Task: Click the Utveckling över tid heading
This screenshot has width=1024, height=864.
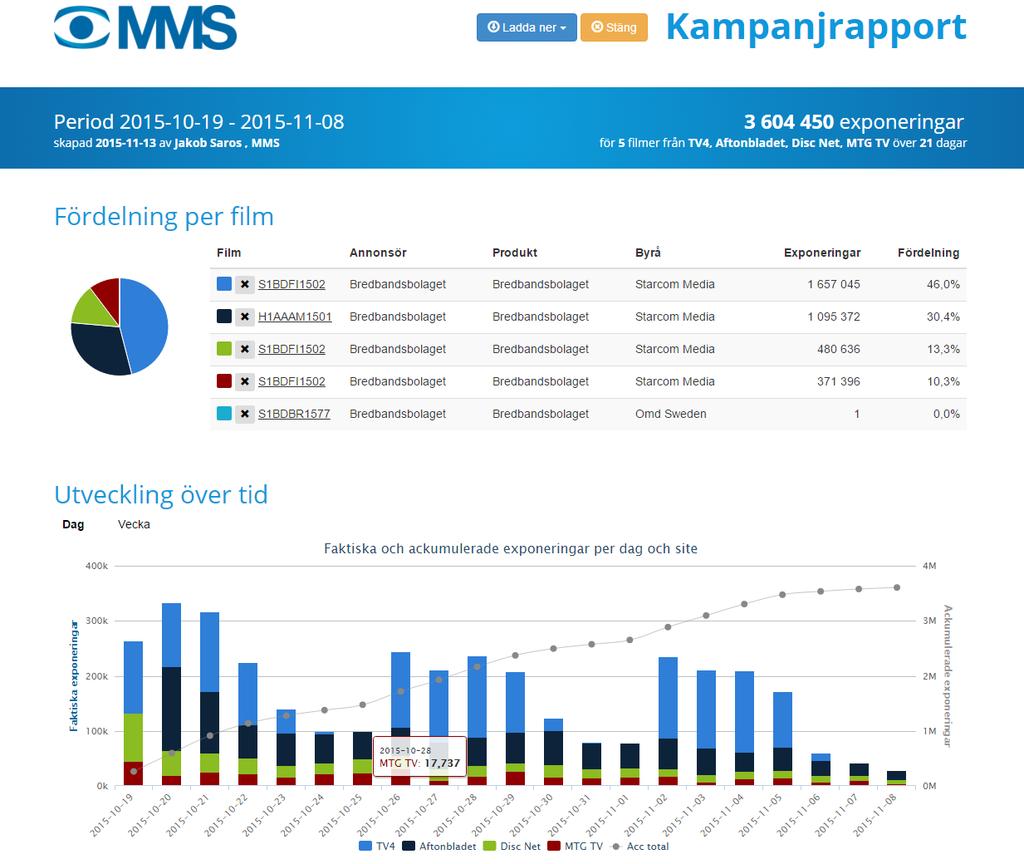Action: [161, 495]
